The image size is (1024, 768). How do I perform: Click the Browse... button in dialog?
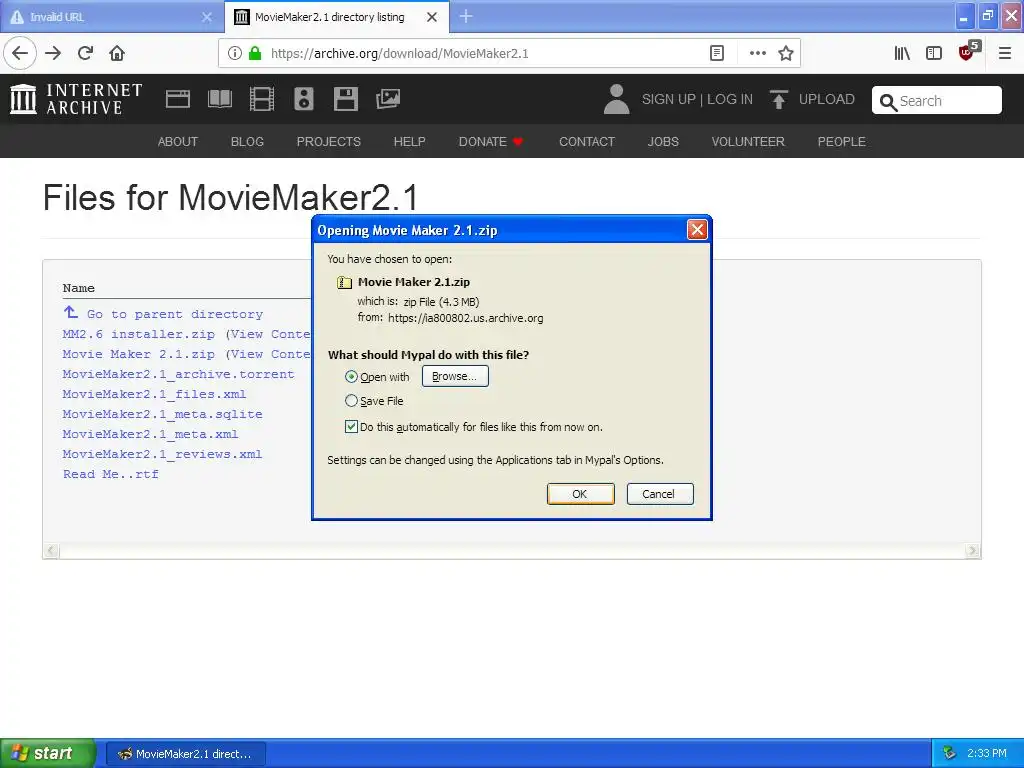tap(455, 376)
